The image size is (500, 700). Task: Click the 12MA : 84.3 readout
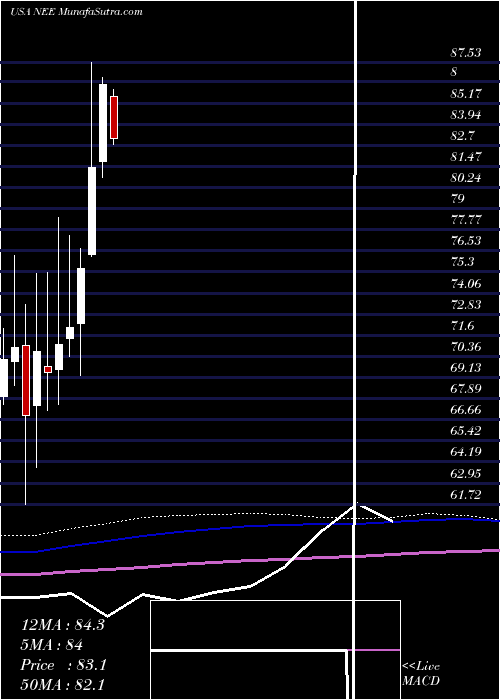tap(62, 624)
